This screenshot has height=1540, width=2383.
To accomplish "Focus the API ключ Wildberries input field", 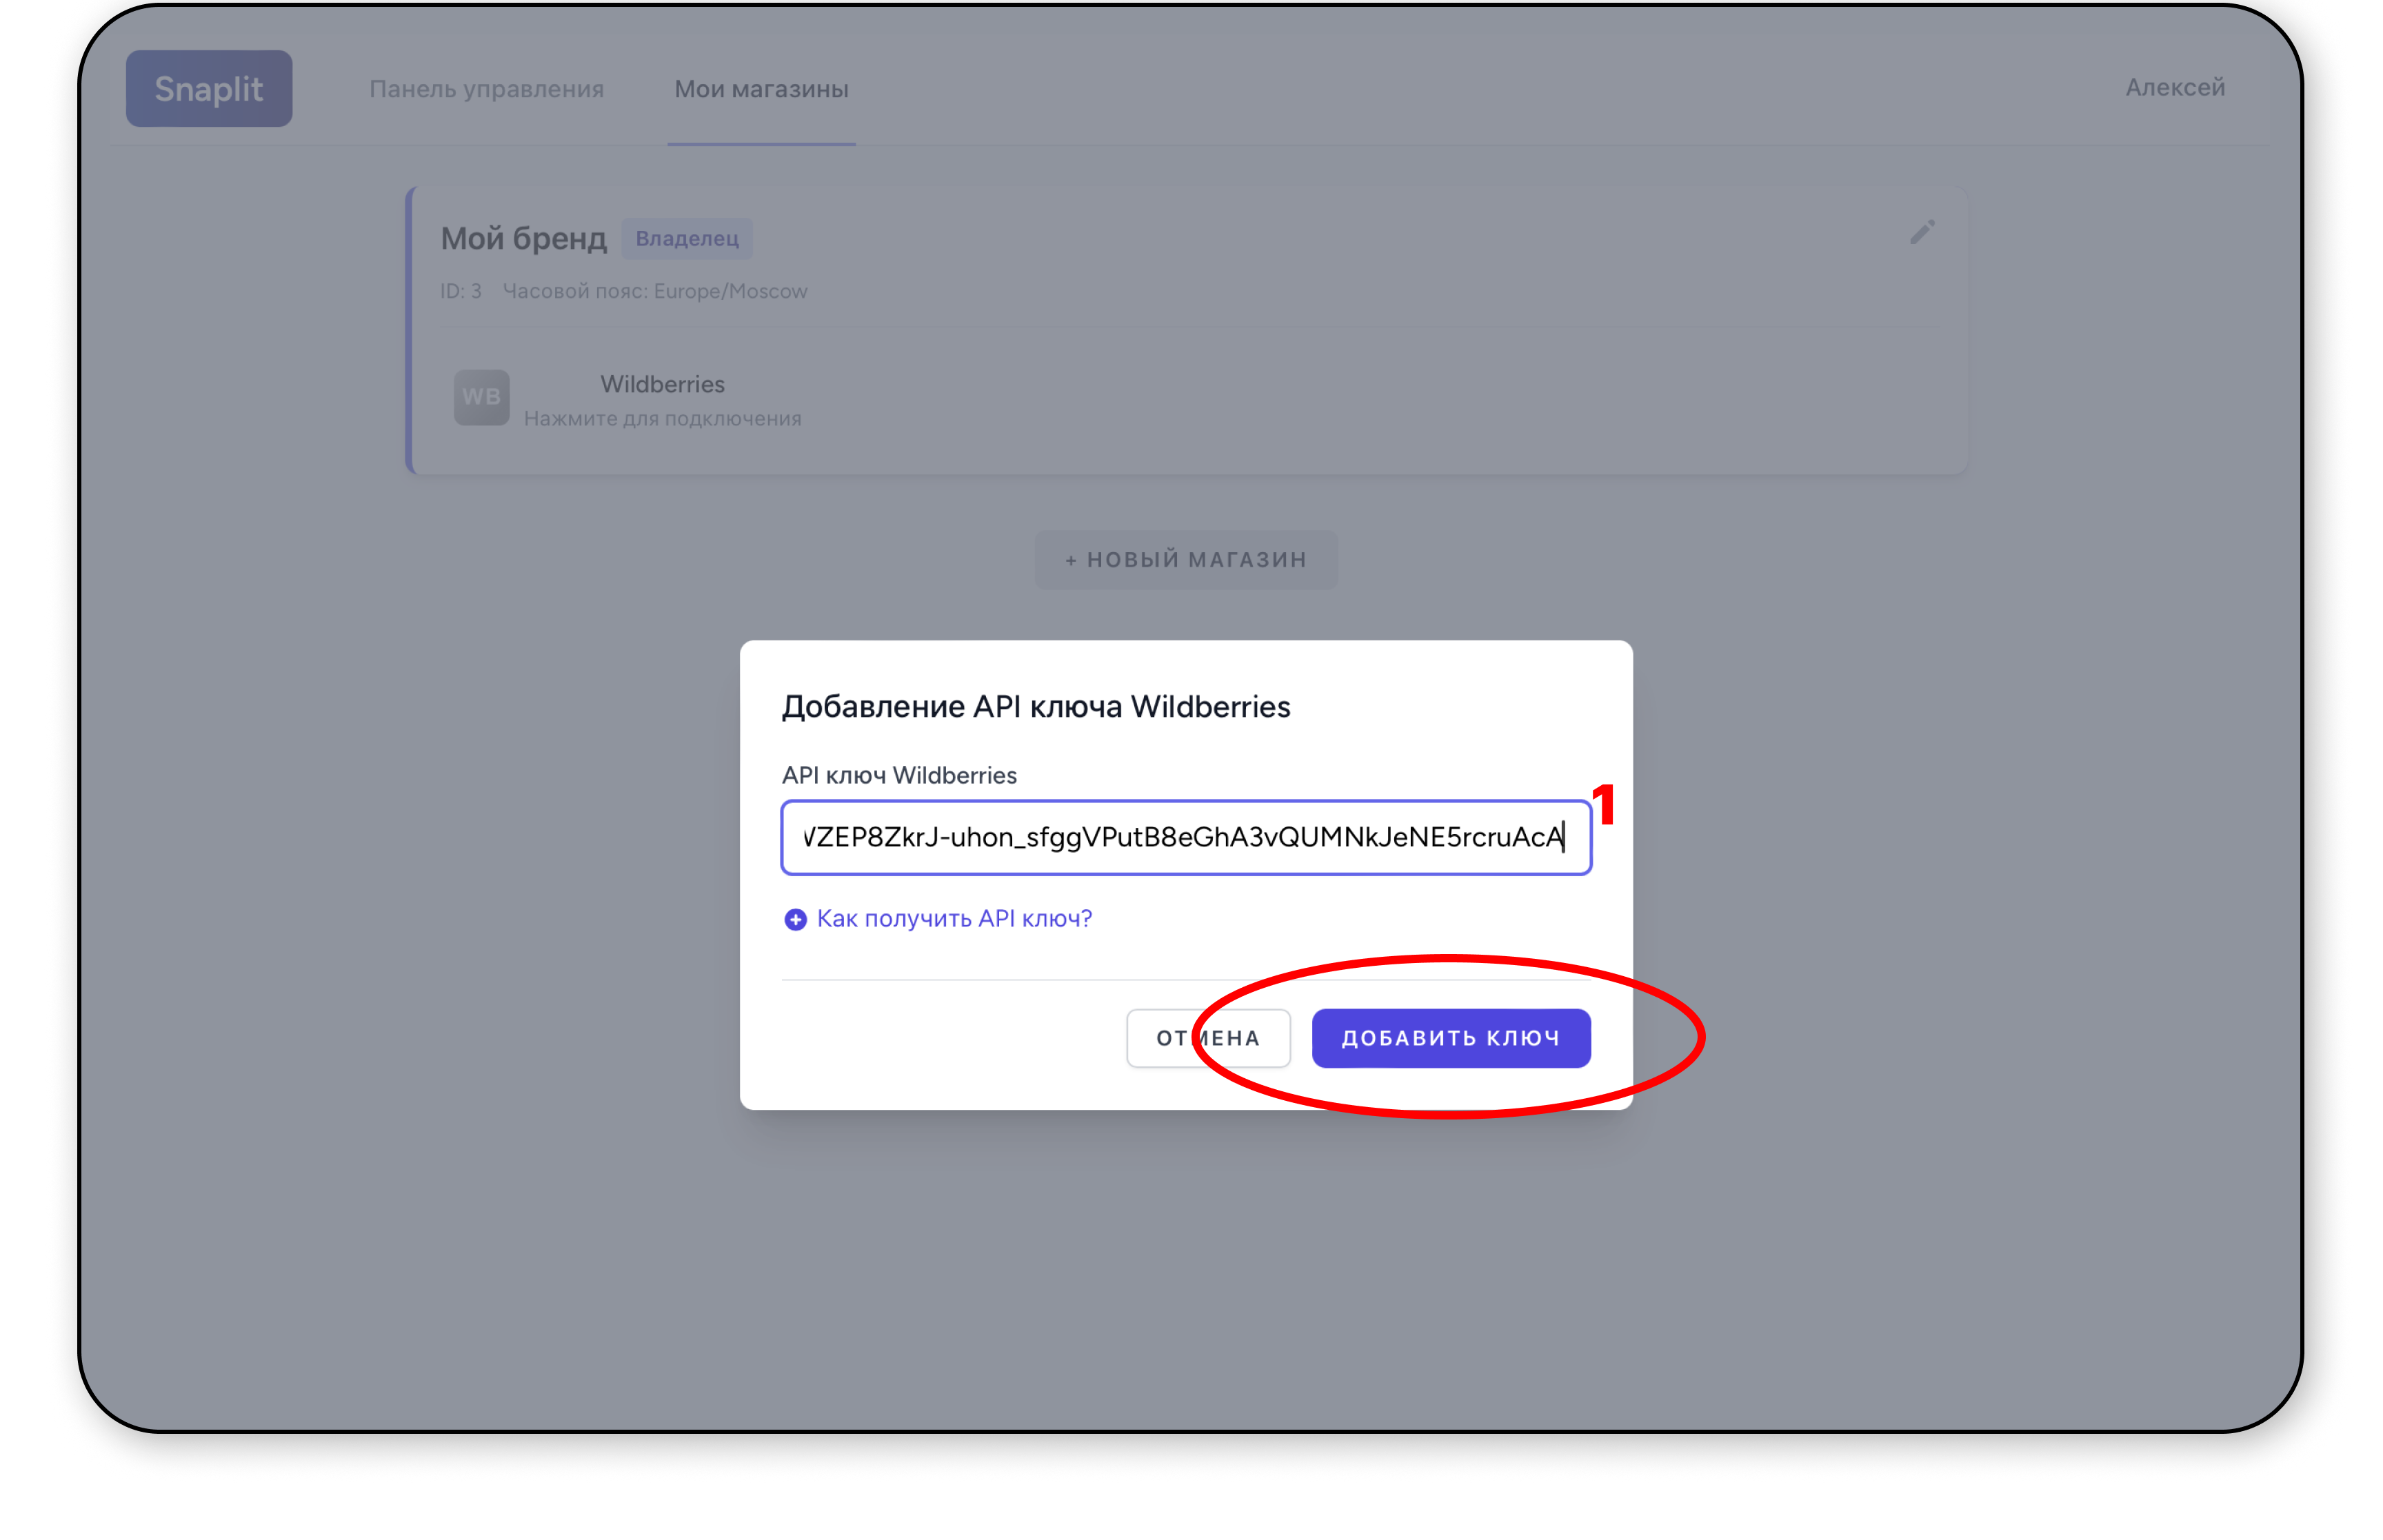I will pyautogui.click(x=1185, y=837).
